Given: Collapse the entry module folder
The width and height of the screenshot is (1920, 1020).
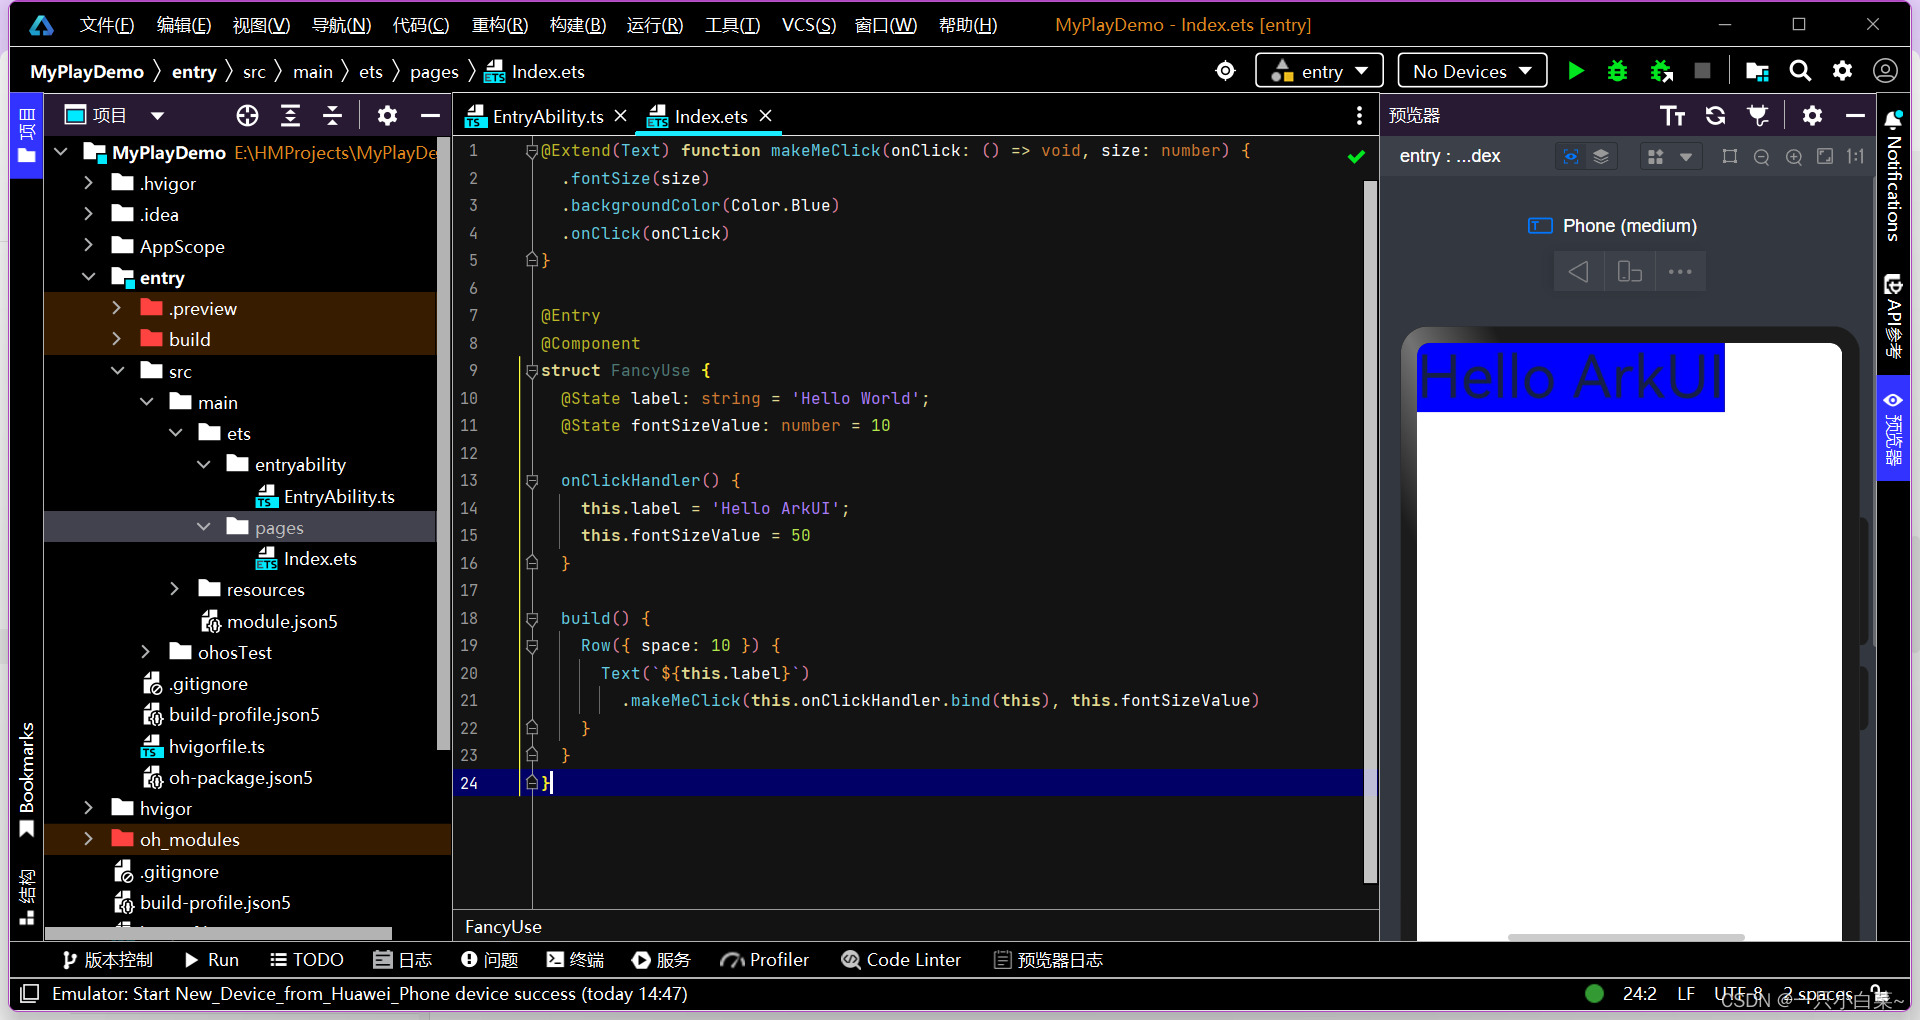Looking at the screenshot, I should coord(88,277).
